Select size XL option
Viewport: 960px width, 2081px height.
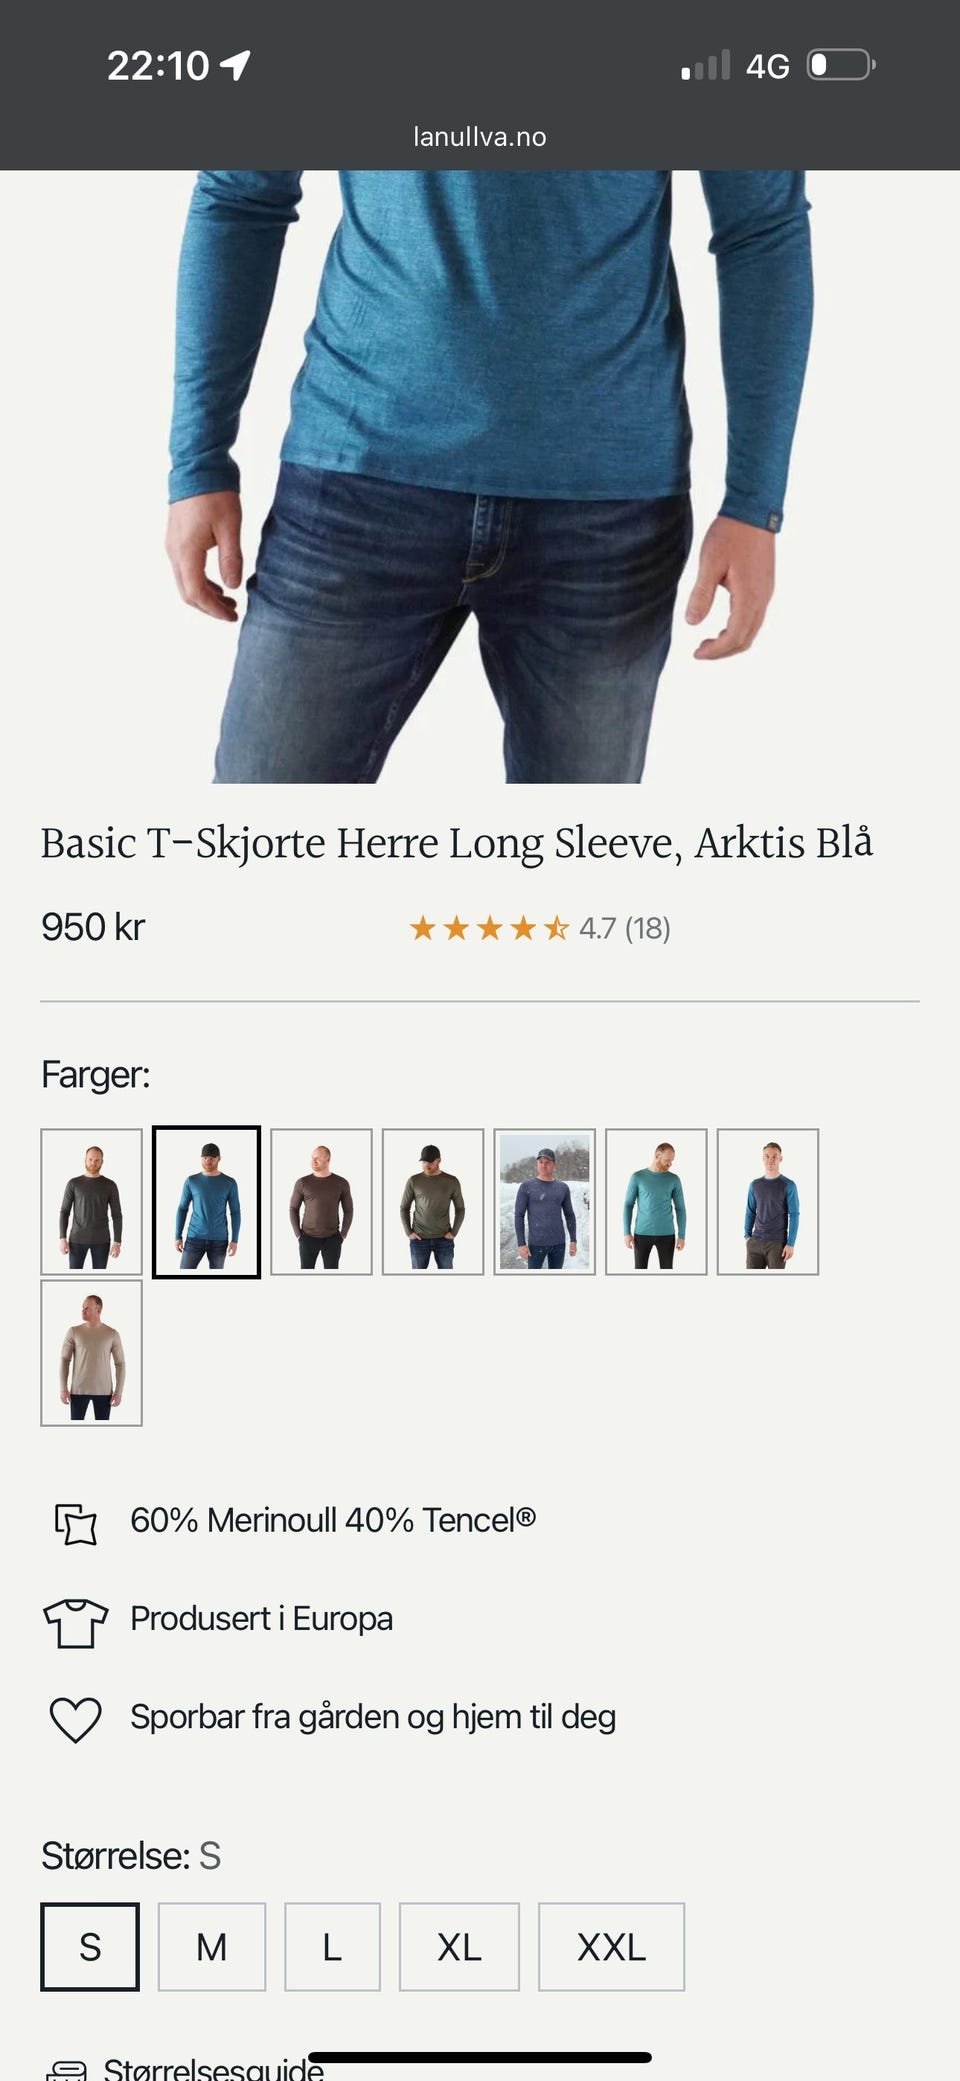tap(459, 1947)
